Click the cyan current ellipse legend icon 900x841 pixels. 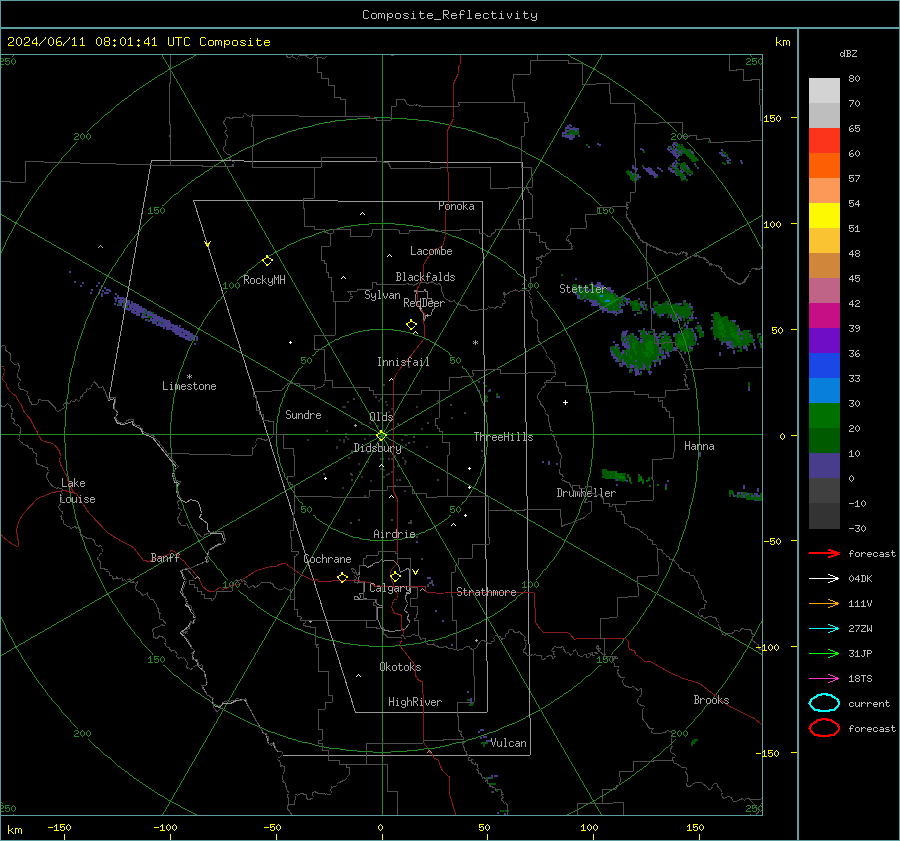pos(824,703)
